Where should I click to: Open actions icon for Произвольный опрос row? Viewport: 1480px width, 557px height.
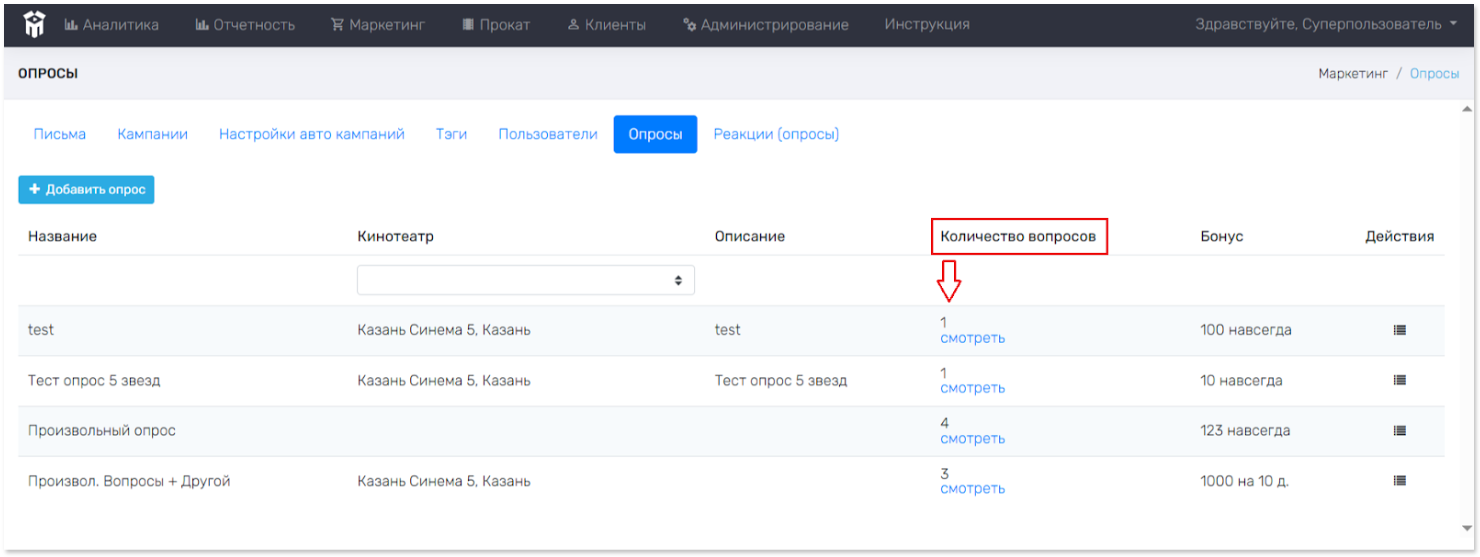click(x=1399, y=431)
